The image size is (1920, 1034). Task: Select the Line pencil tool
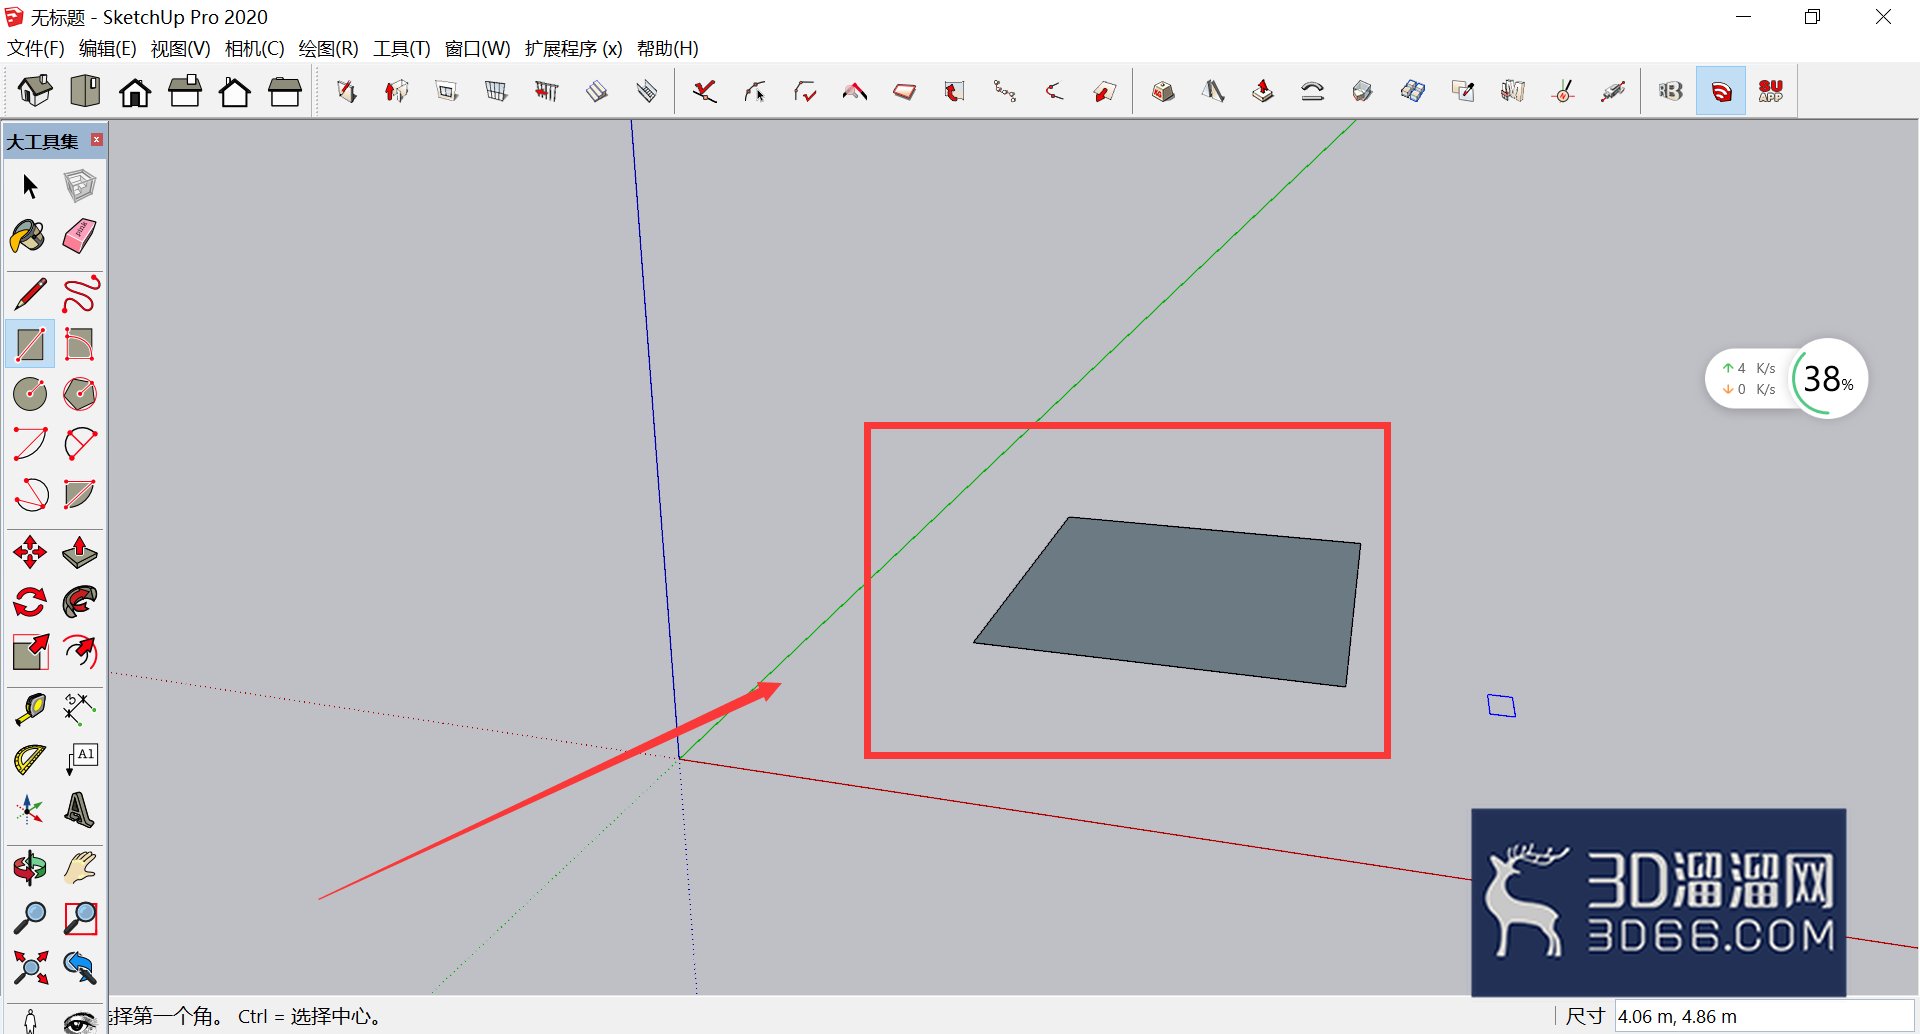(30, 294)
